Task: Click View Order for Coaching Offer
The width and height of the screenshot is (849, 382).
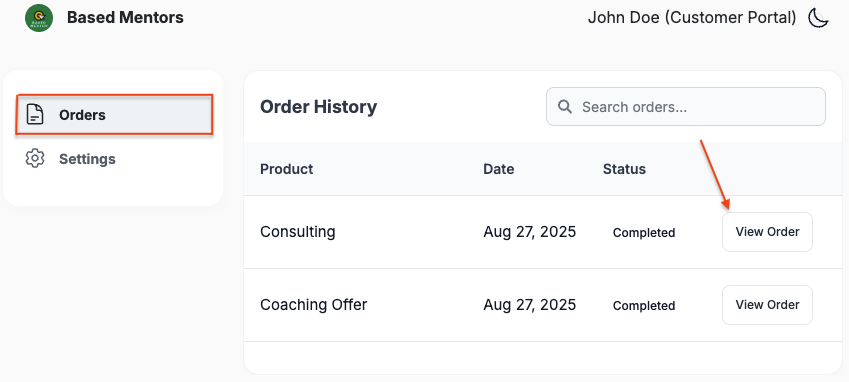Action: tap(767, 305)
